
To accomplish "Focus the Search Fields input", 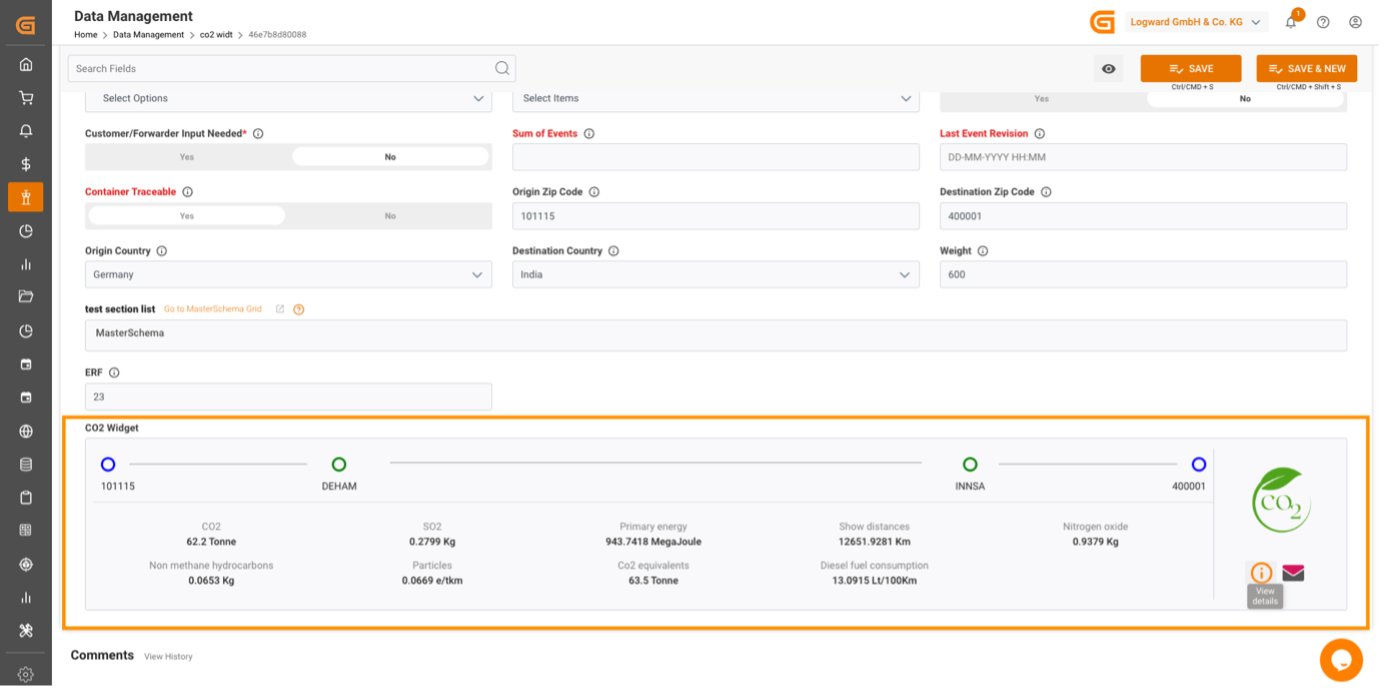I will point(292,68).
